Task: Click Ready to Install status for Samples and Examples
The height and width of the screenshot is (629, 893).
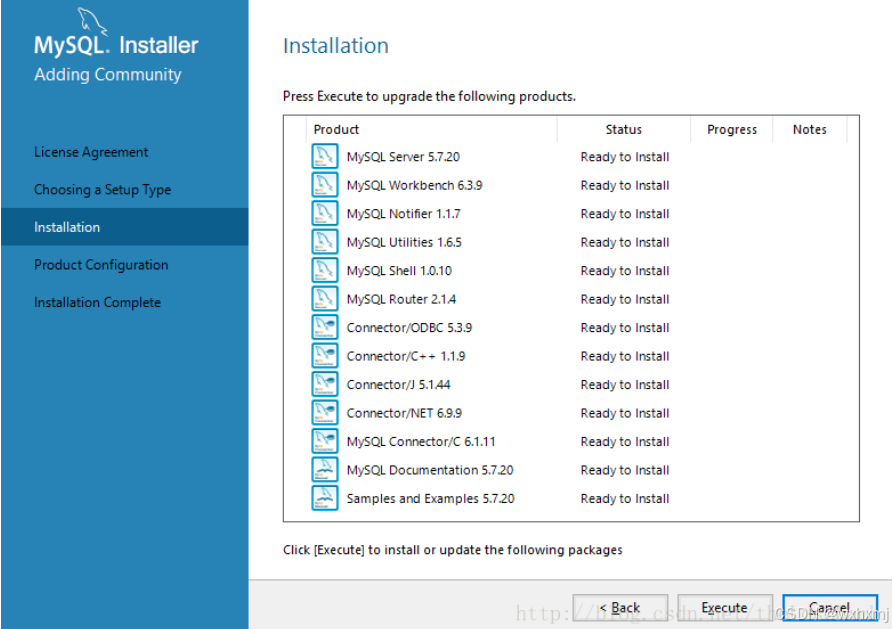Action: (x=625, y=499)
